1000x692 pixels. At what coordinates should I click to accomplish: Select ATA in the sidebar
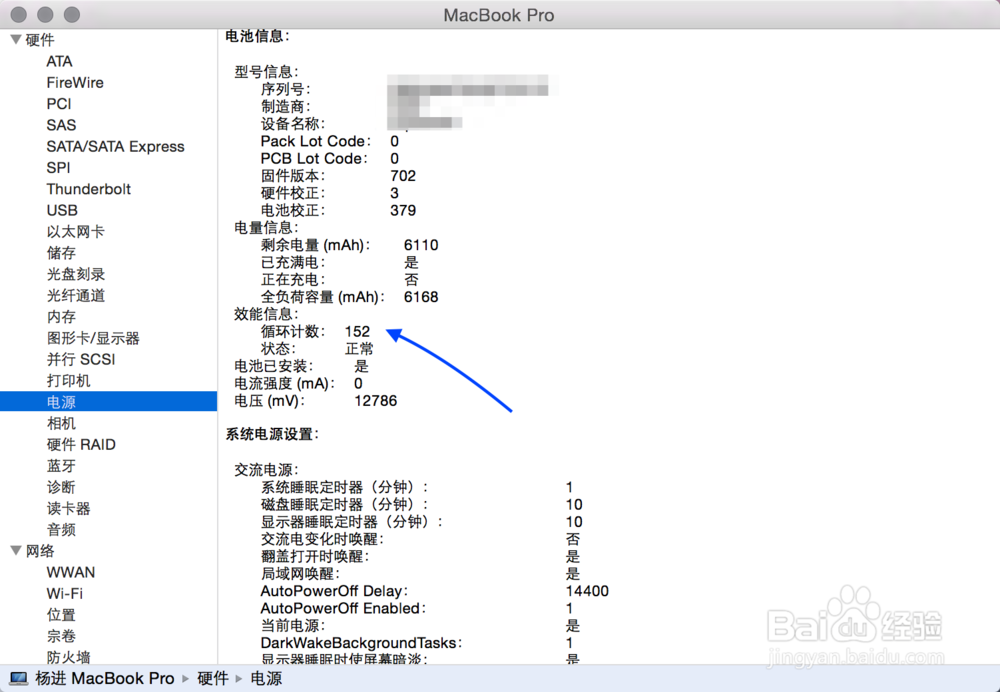click(59, 61)
